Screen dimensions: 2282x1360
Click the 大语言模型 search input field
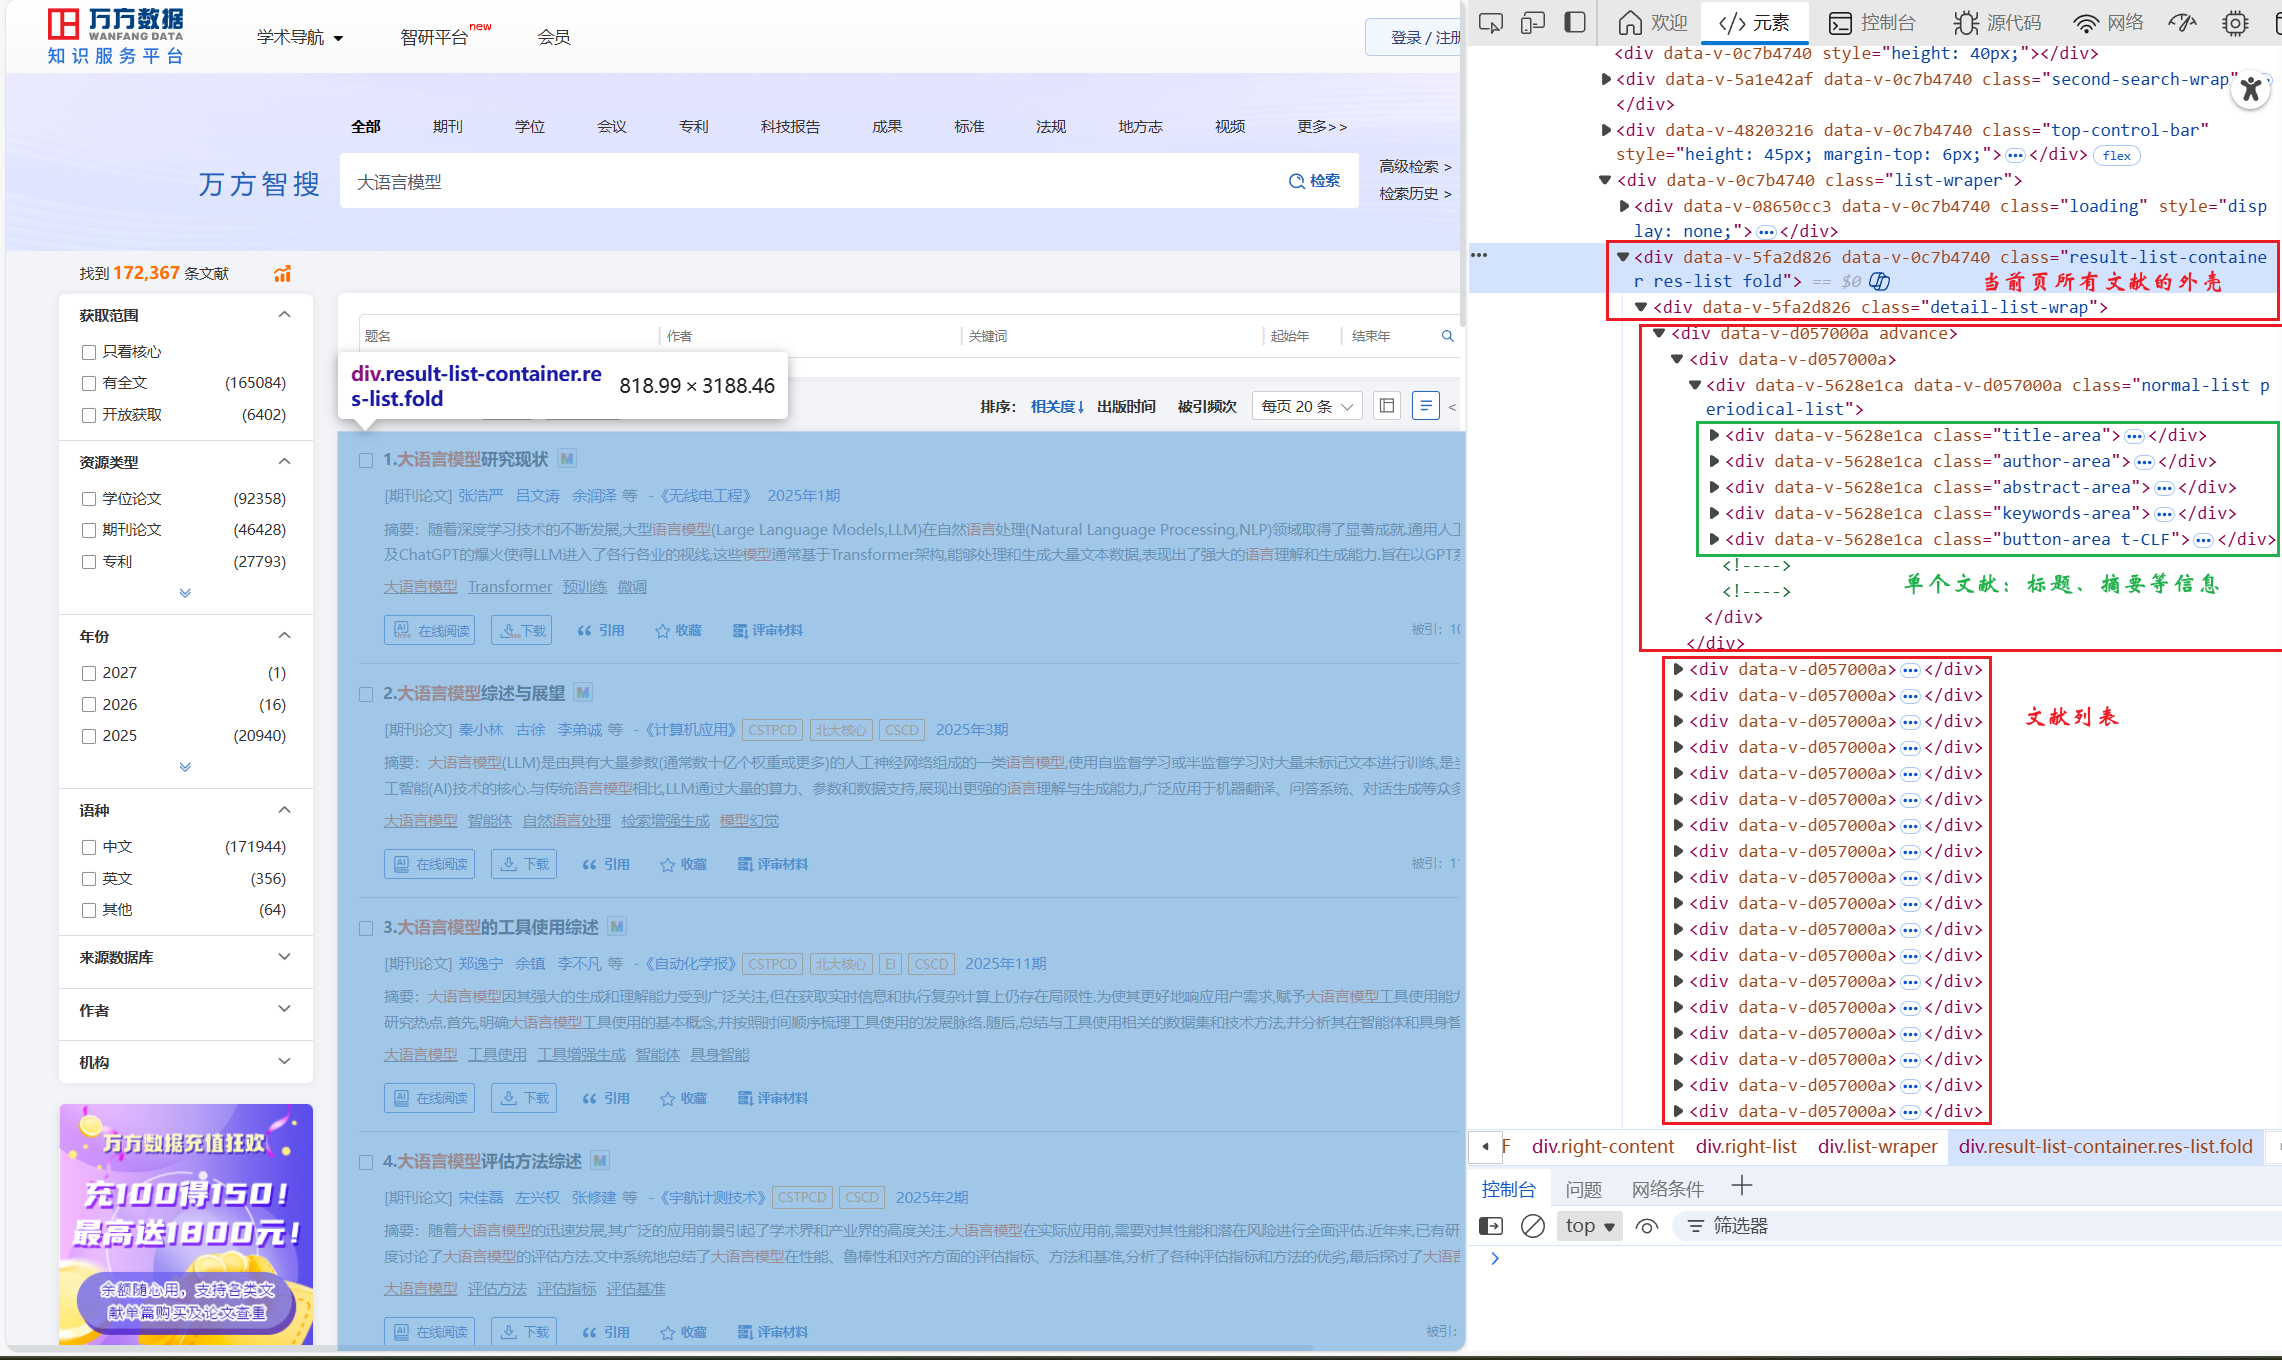coord(800,182)
